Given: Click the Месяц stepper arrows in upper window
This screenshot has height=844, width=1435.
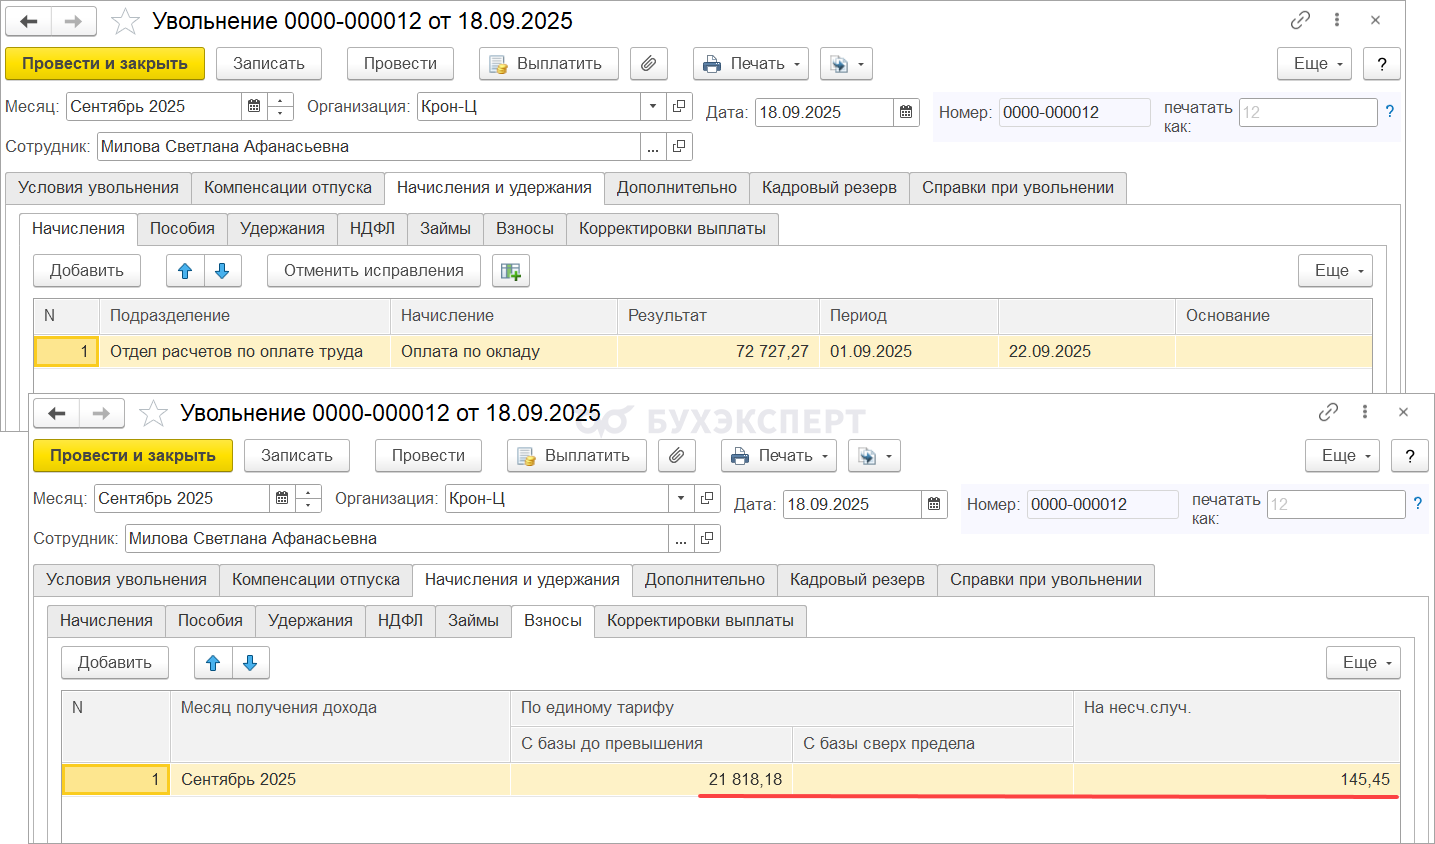Looking at the screenshot, I should (282, 106).
